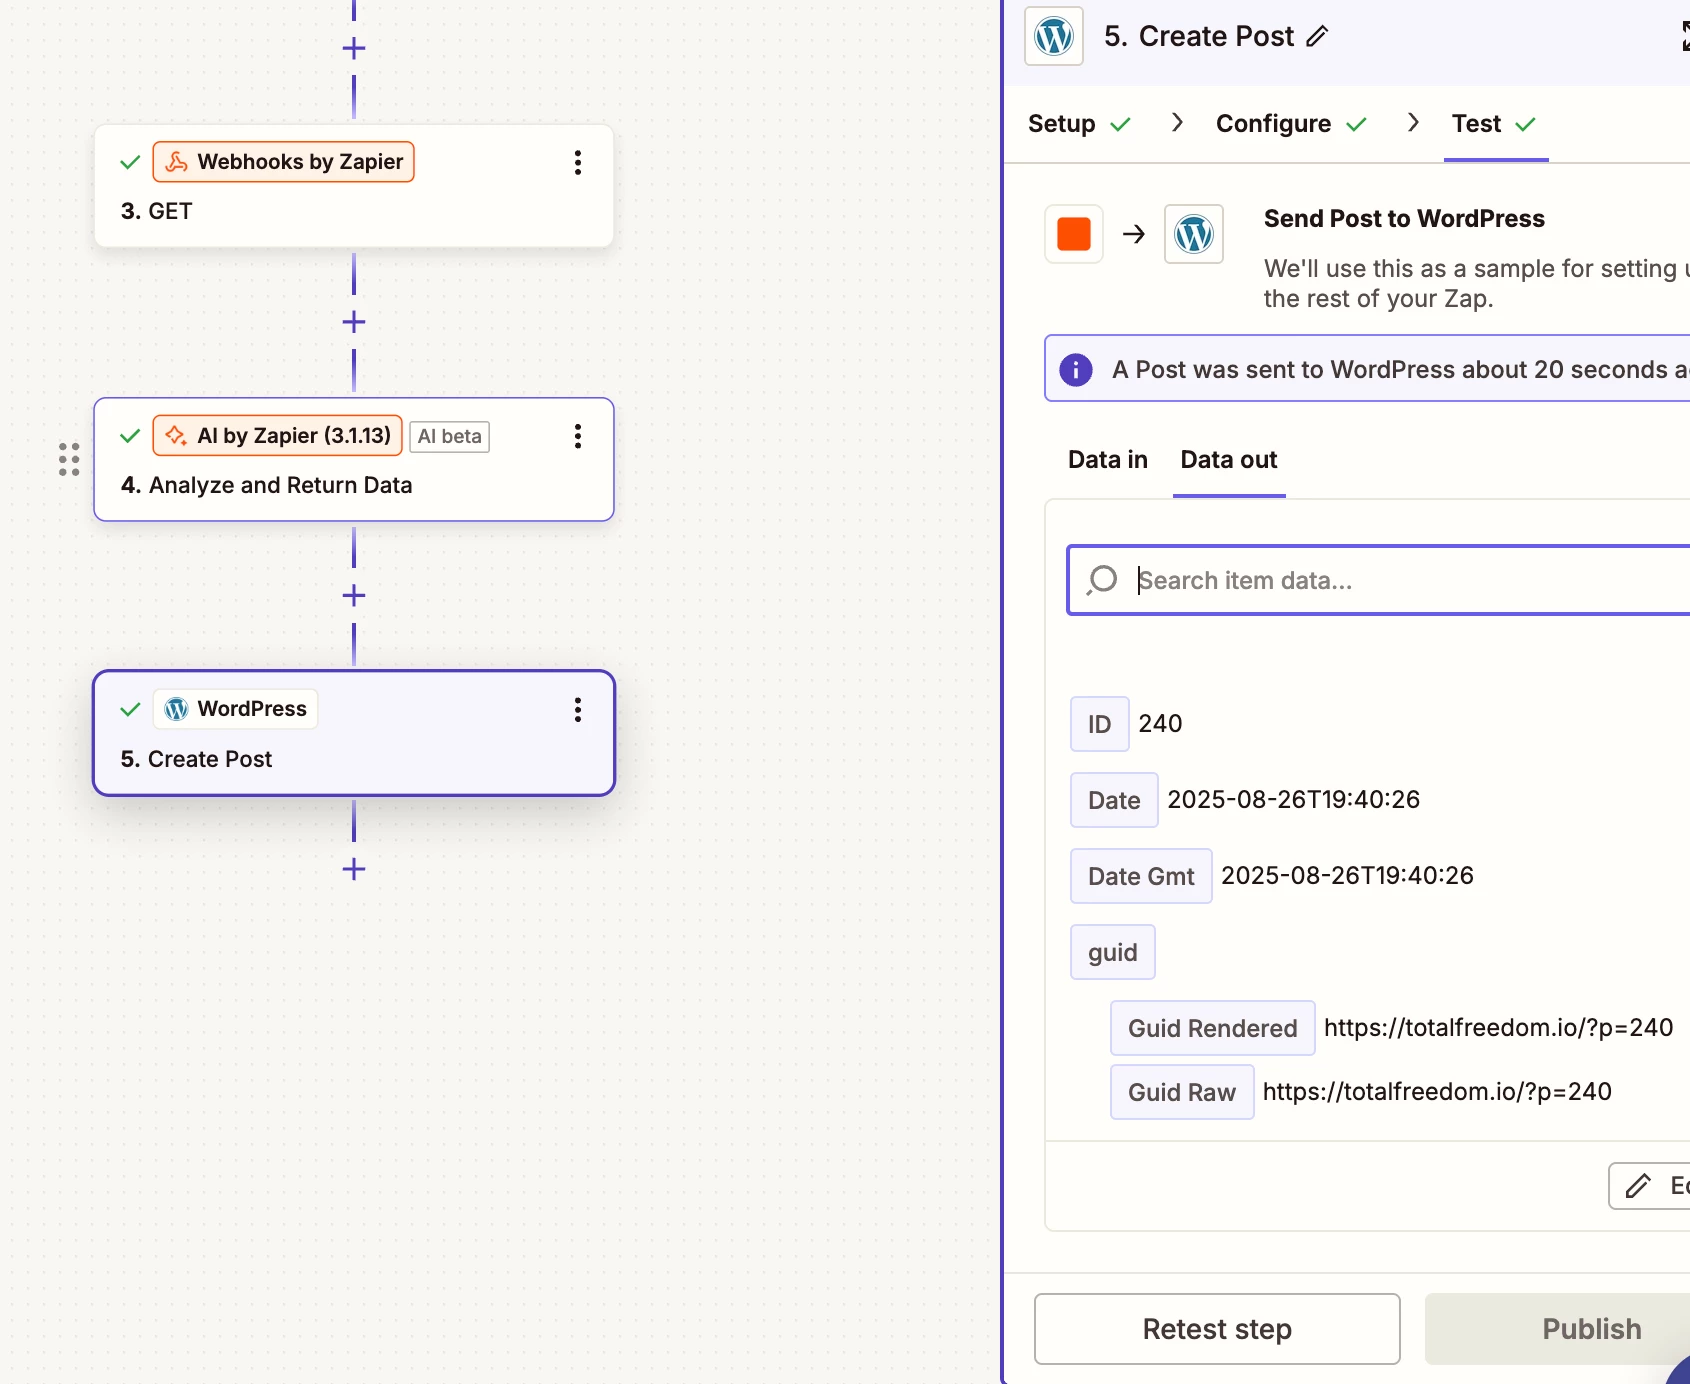
Task: Click the Date Gmt value 2025-08-26T19:40:26
Action: pyautogui.click(x=1347, y=876)
